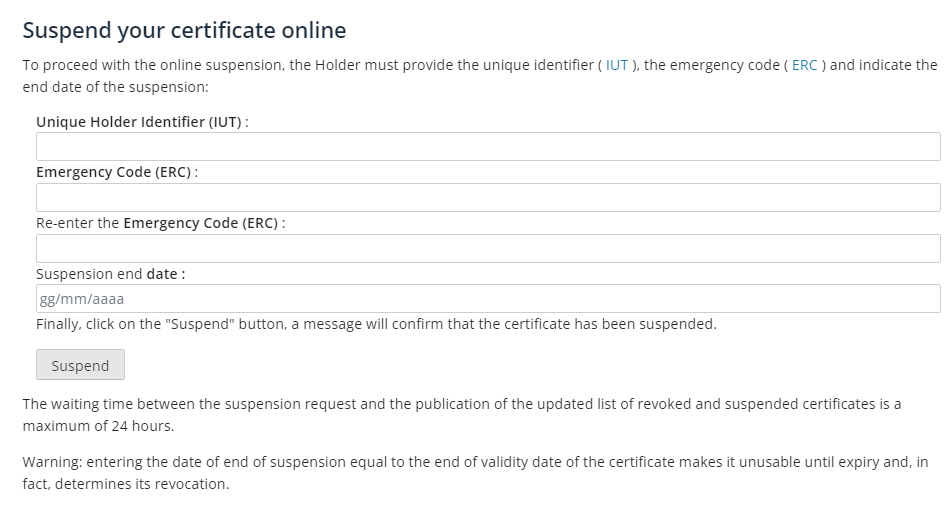Click the 'Suspension end date' label

[x=110, y=274]
